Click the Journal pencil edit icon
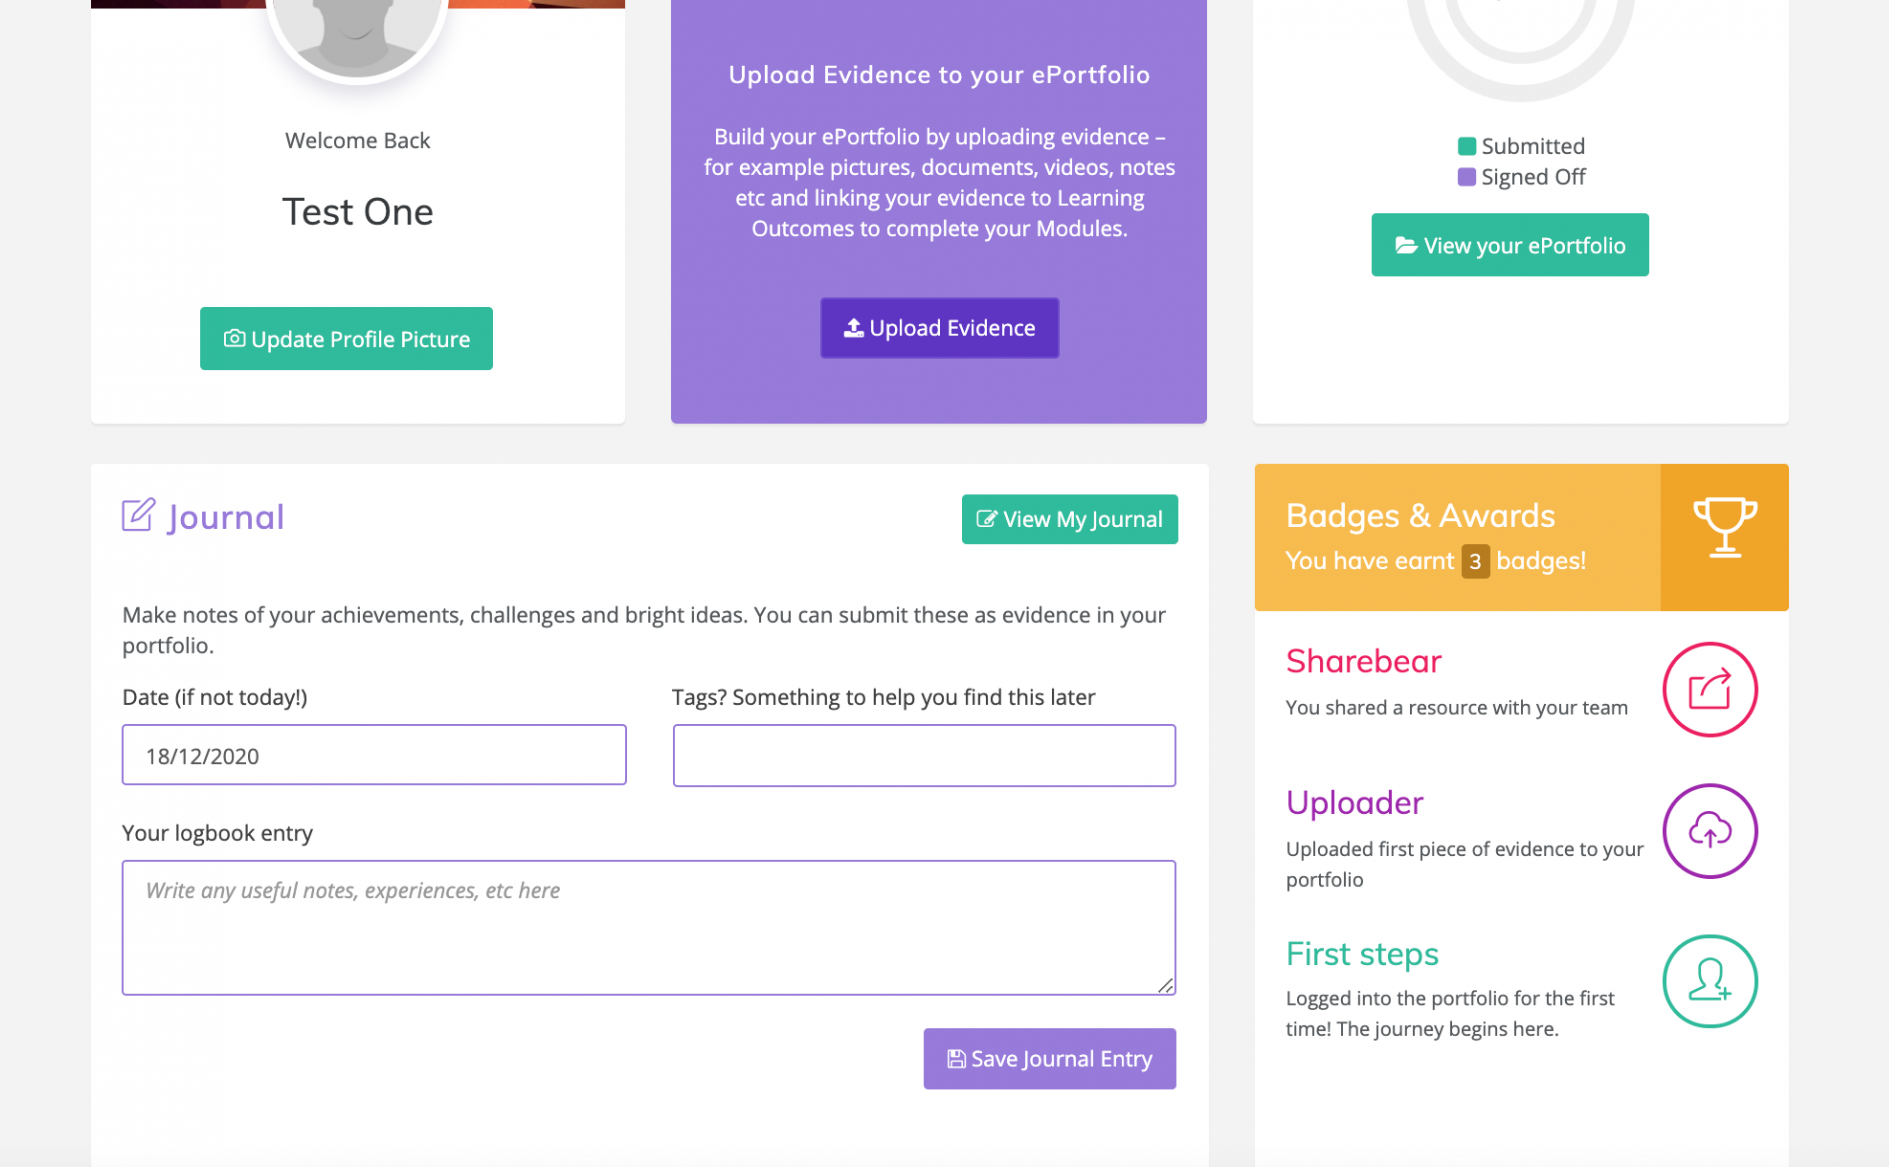1889x1167 pixels. pyautogui.click(x=139, y=516)
